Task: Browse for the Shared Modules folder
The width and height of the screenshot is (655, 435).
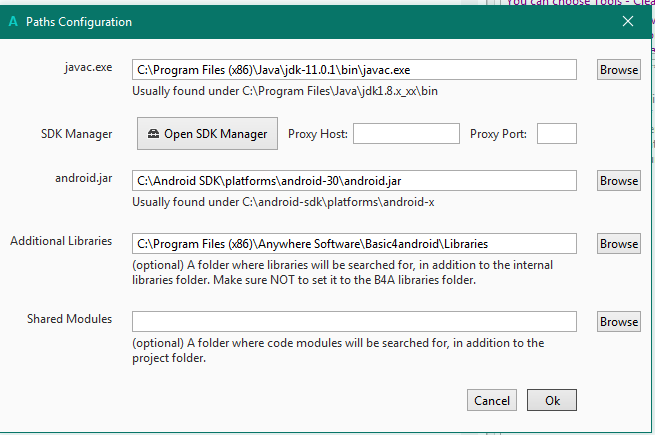Action: point(618,322)
